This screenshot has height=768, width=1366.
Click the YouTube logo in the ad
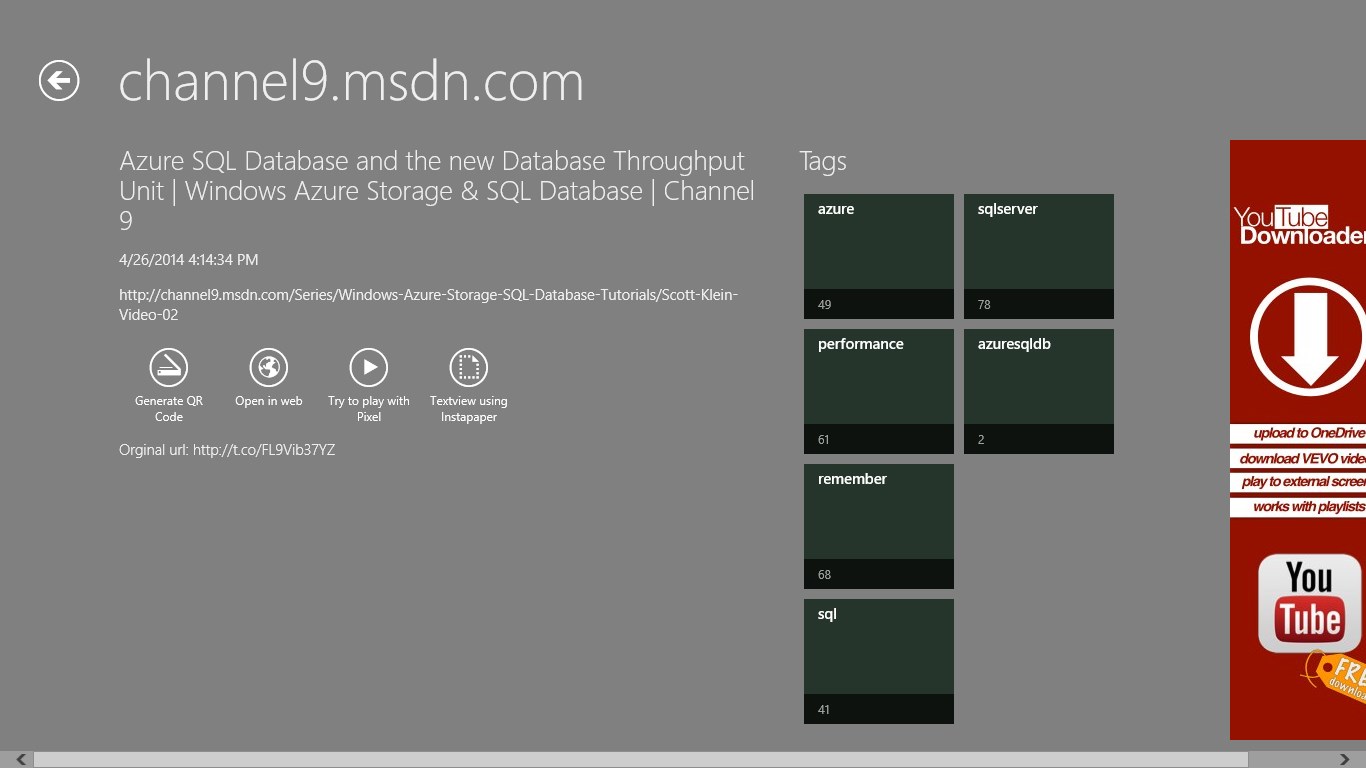click(1310, 602)
